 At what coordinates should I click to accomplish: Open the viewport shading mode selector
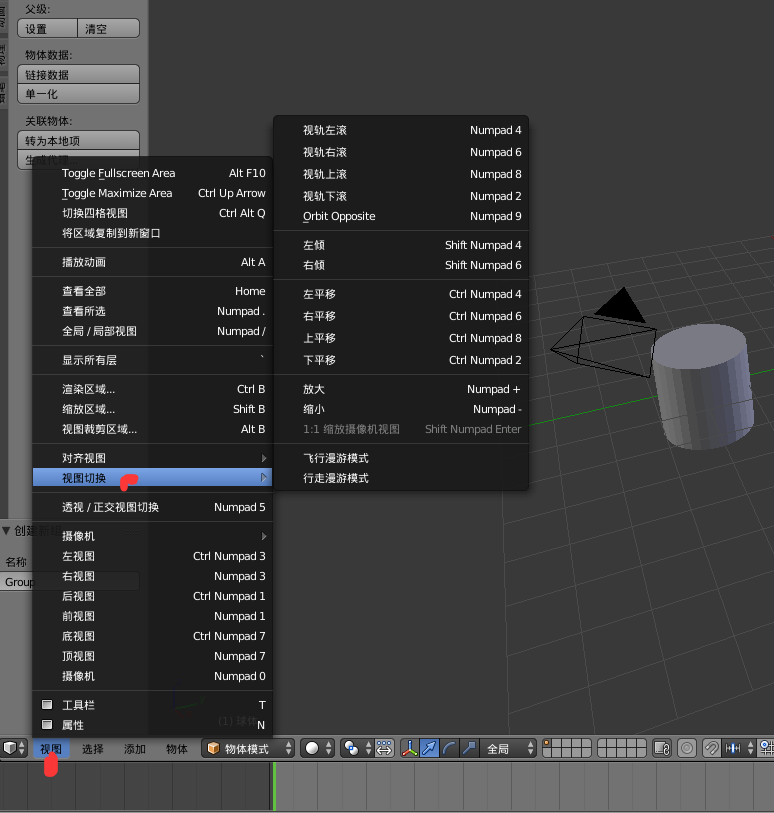click(317, 748)
